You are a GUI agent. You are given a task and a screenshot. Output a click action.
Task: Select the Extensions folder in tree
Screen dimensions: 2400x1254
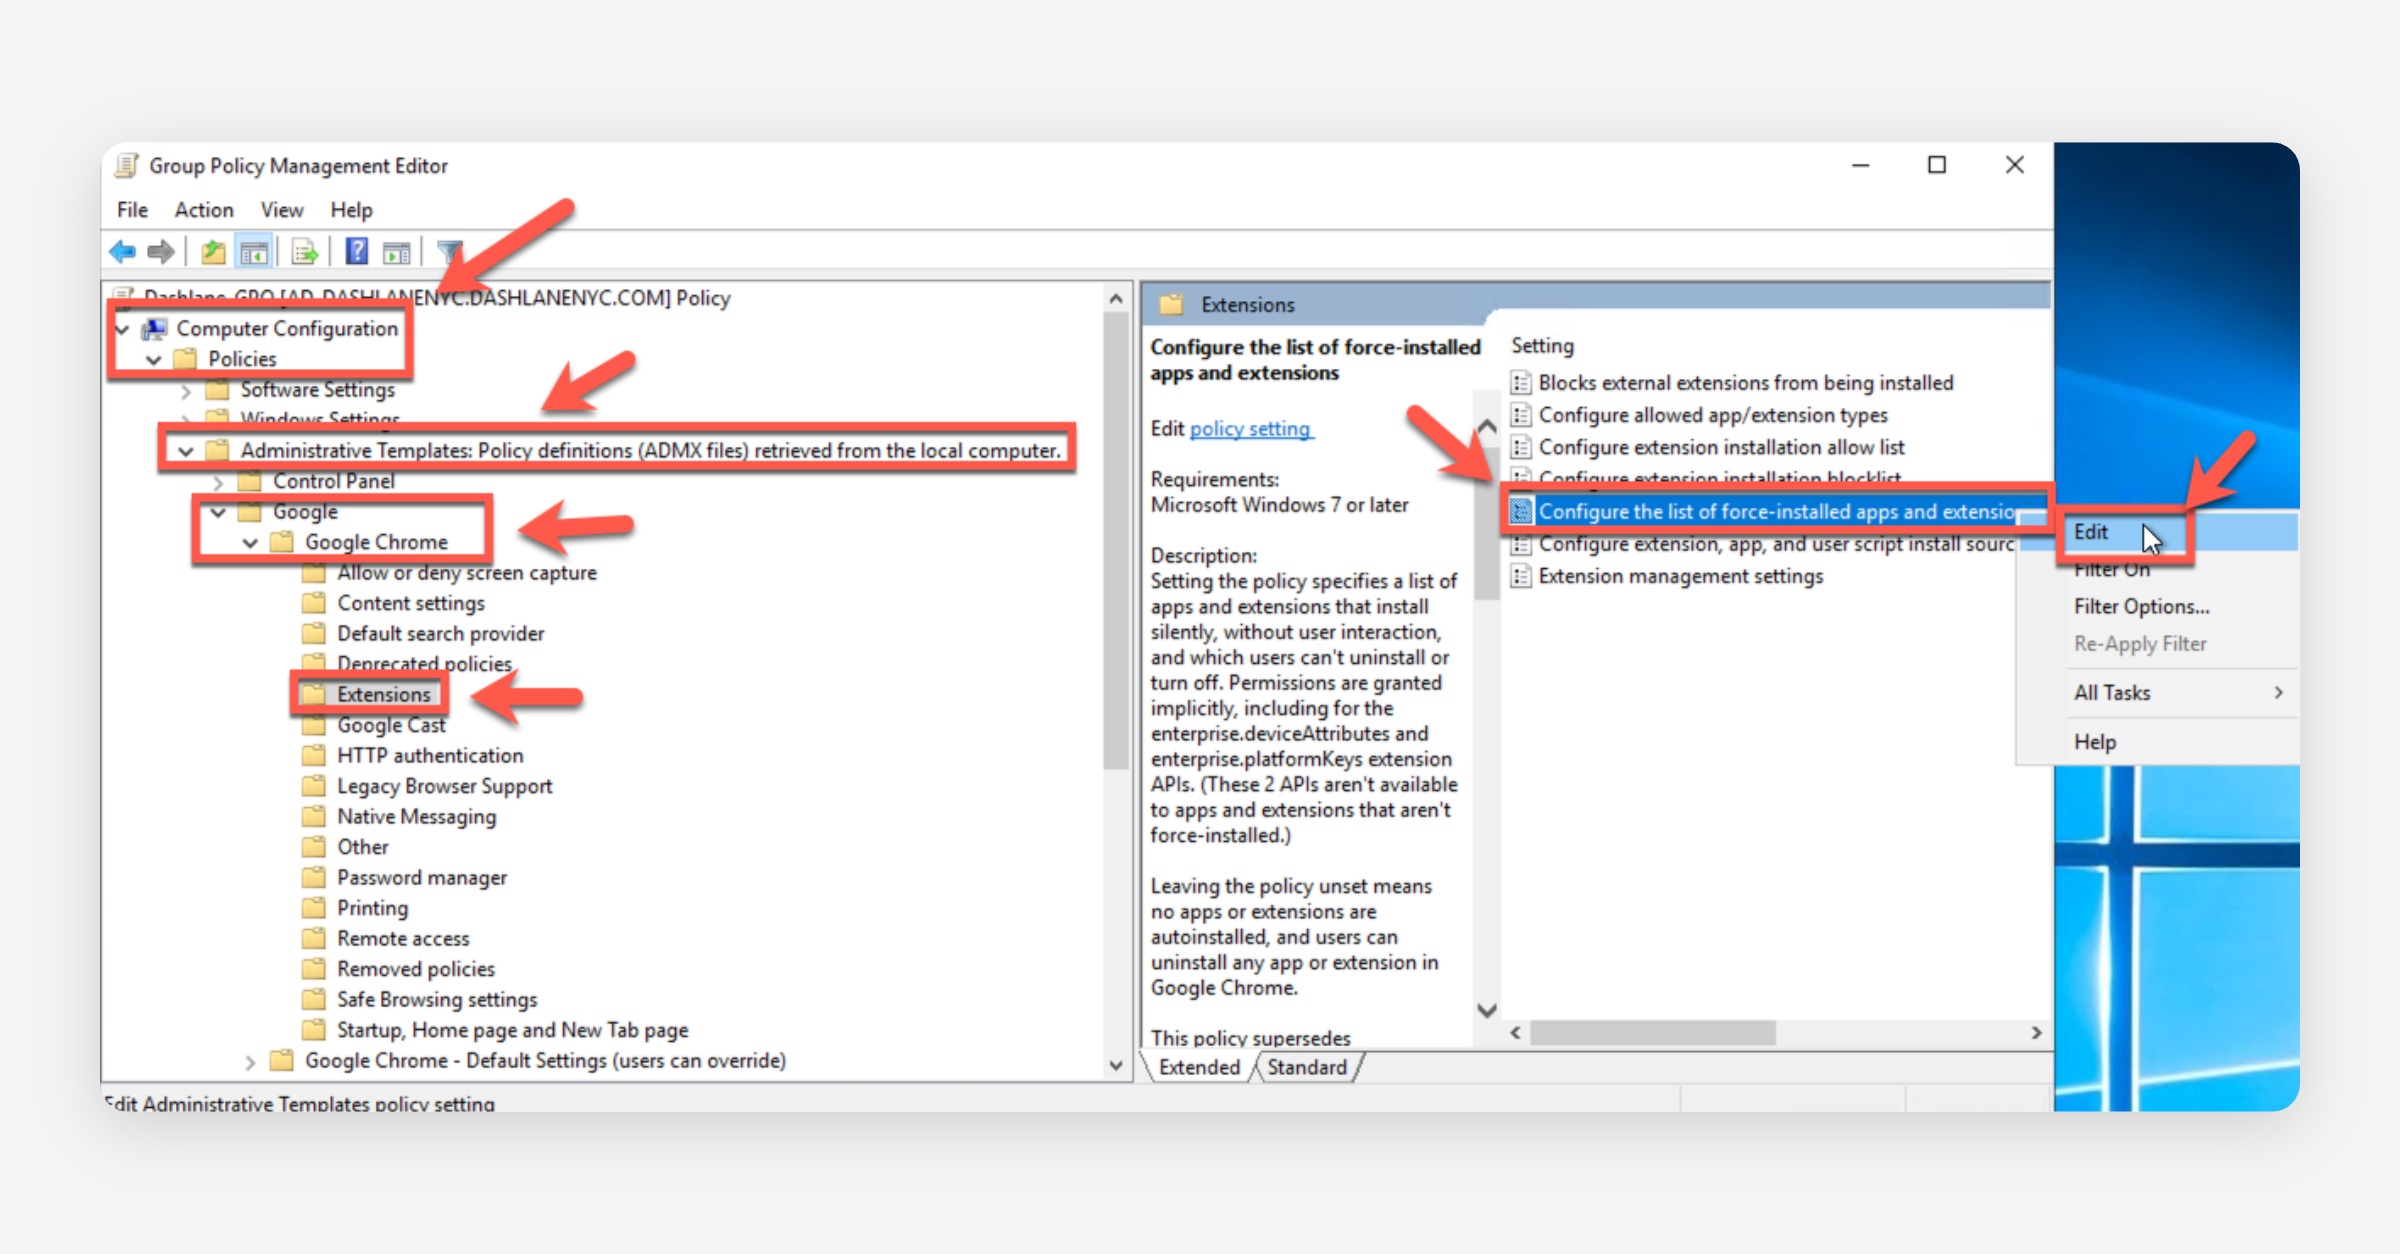tap(383, 695)
